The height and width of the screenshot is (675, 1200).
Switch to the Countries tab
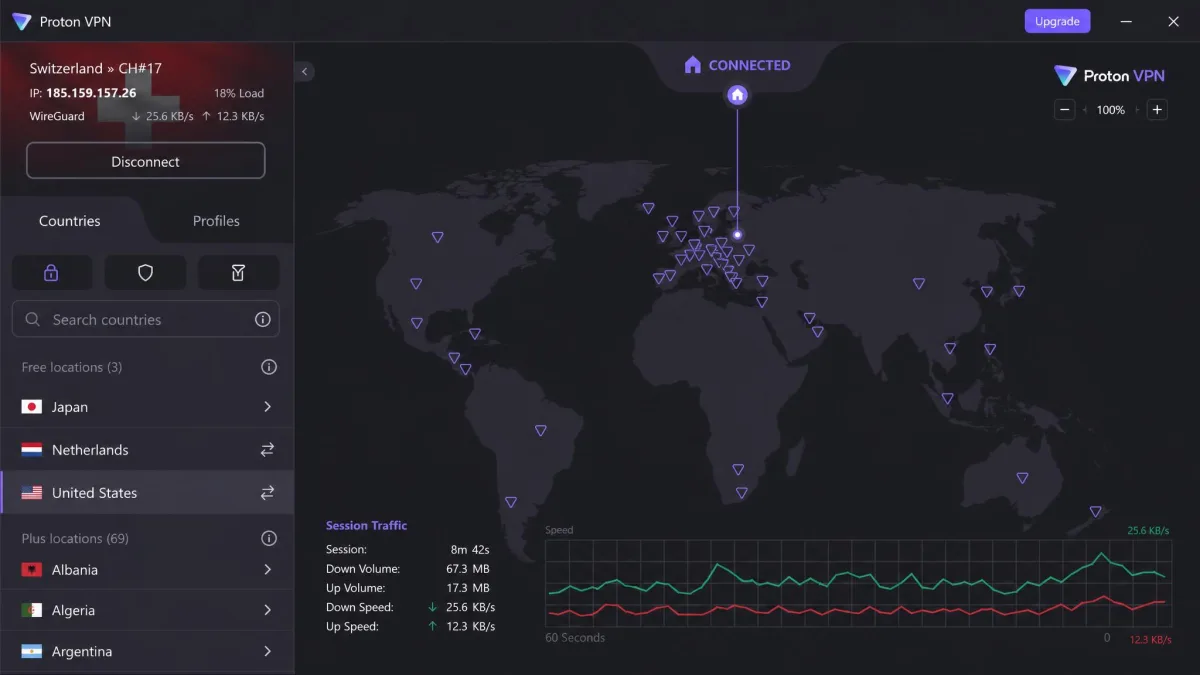(70, 221)
